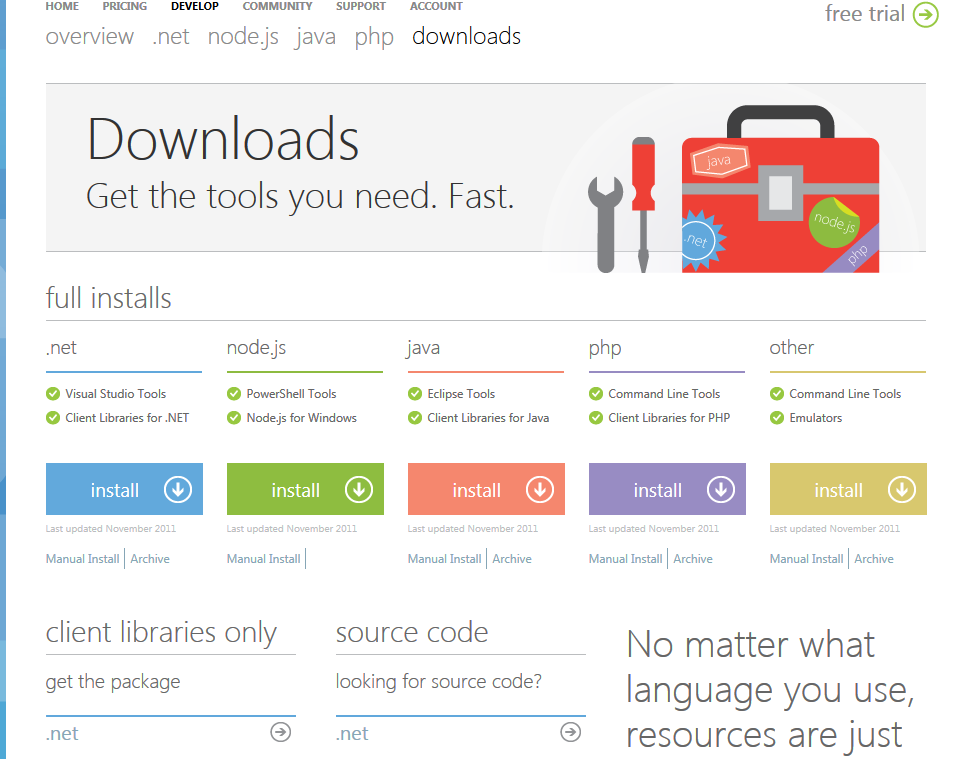
Task: Open Manual Install link under node.js
Action: (x=264, y=559)
